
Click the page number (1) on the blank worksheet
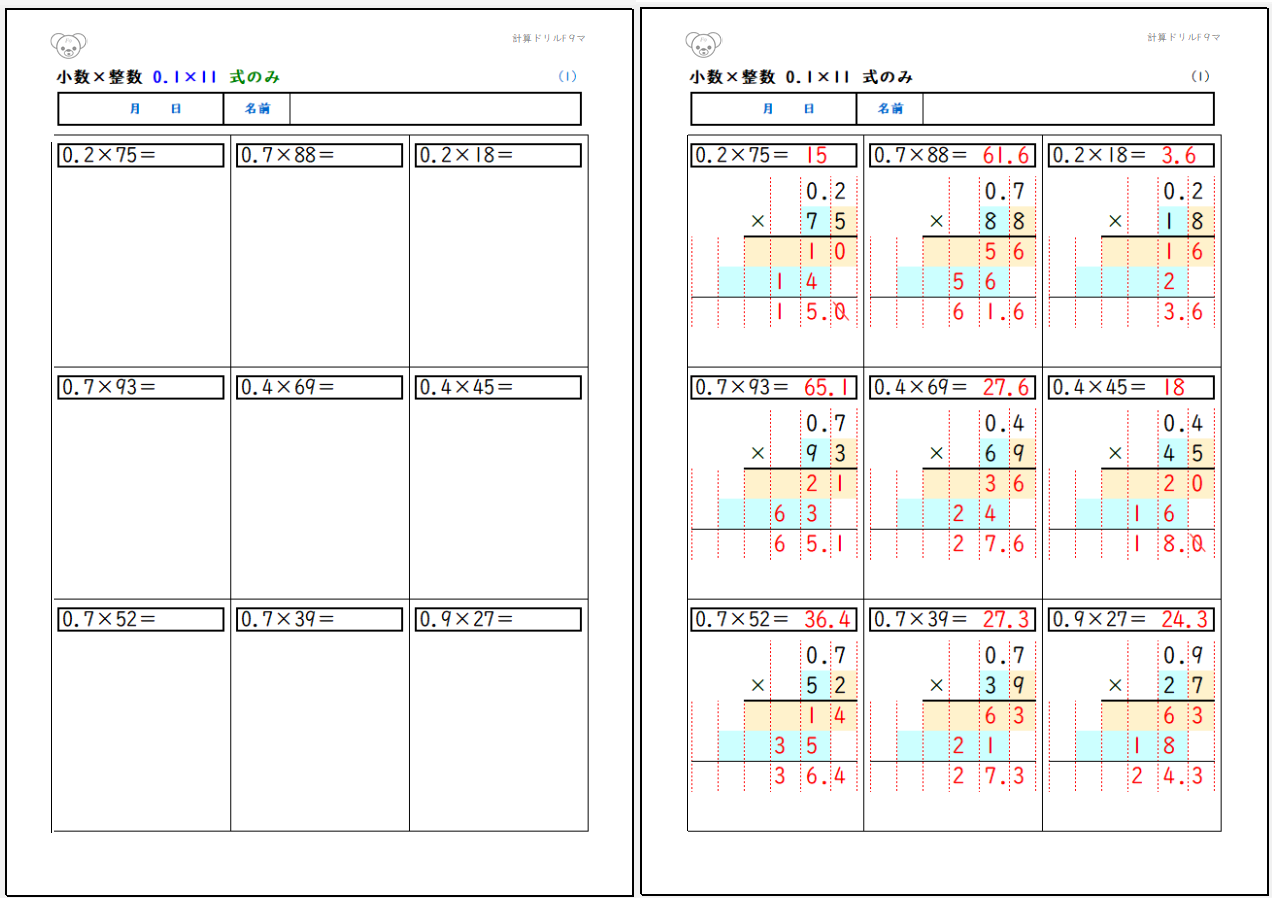(x=567, y=77)
